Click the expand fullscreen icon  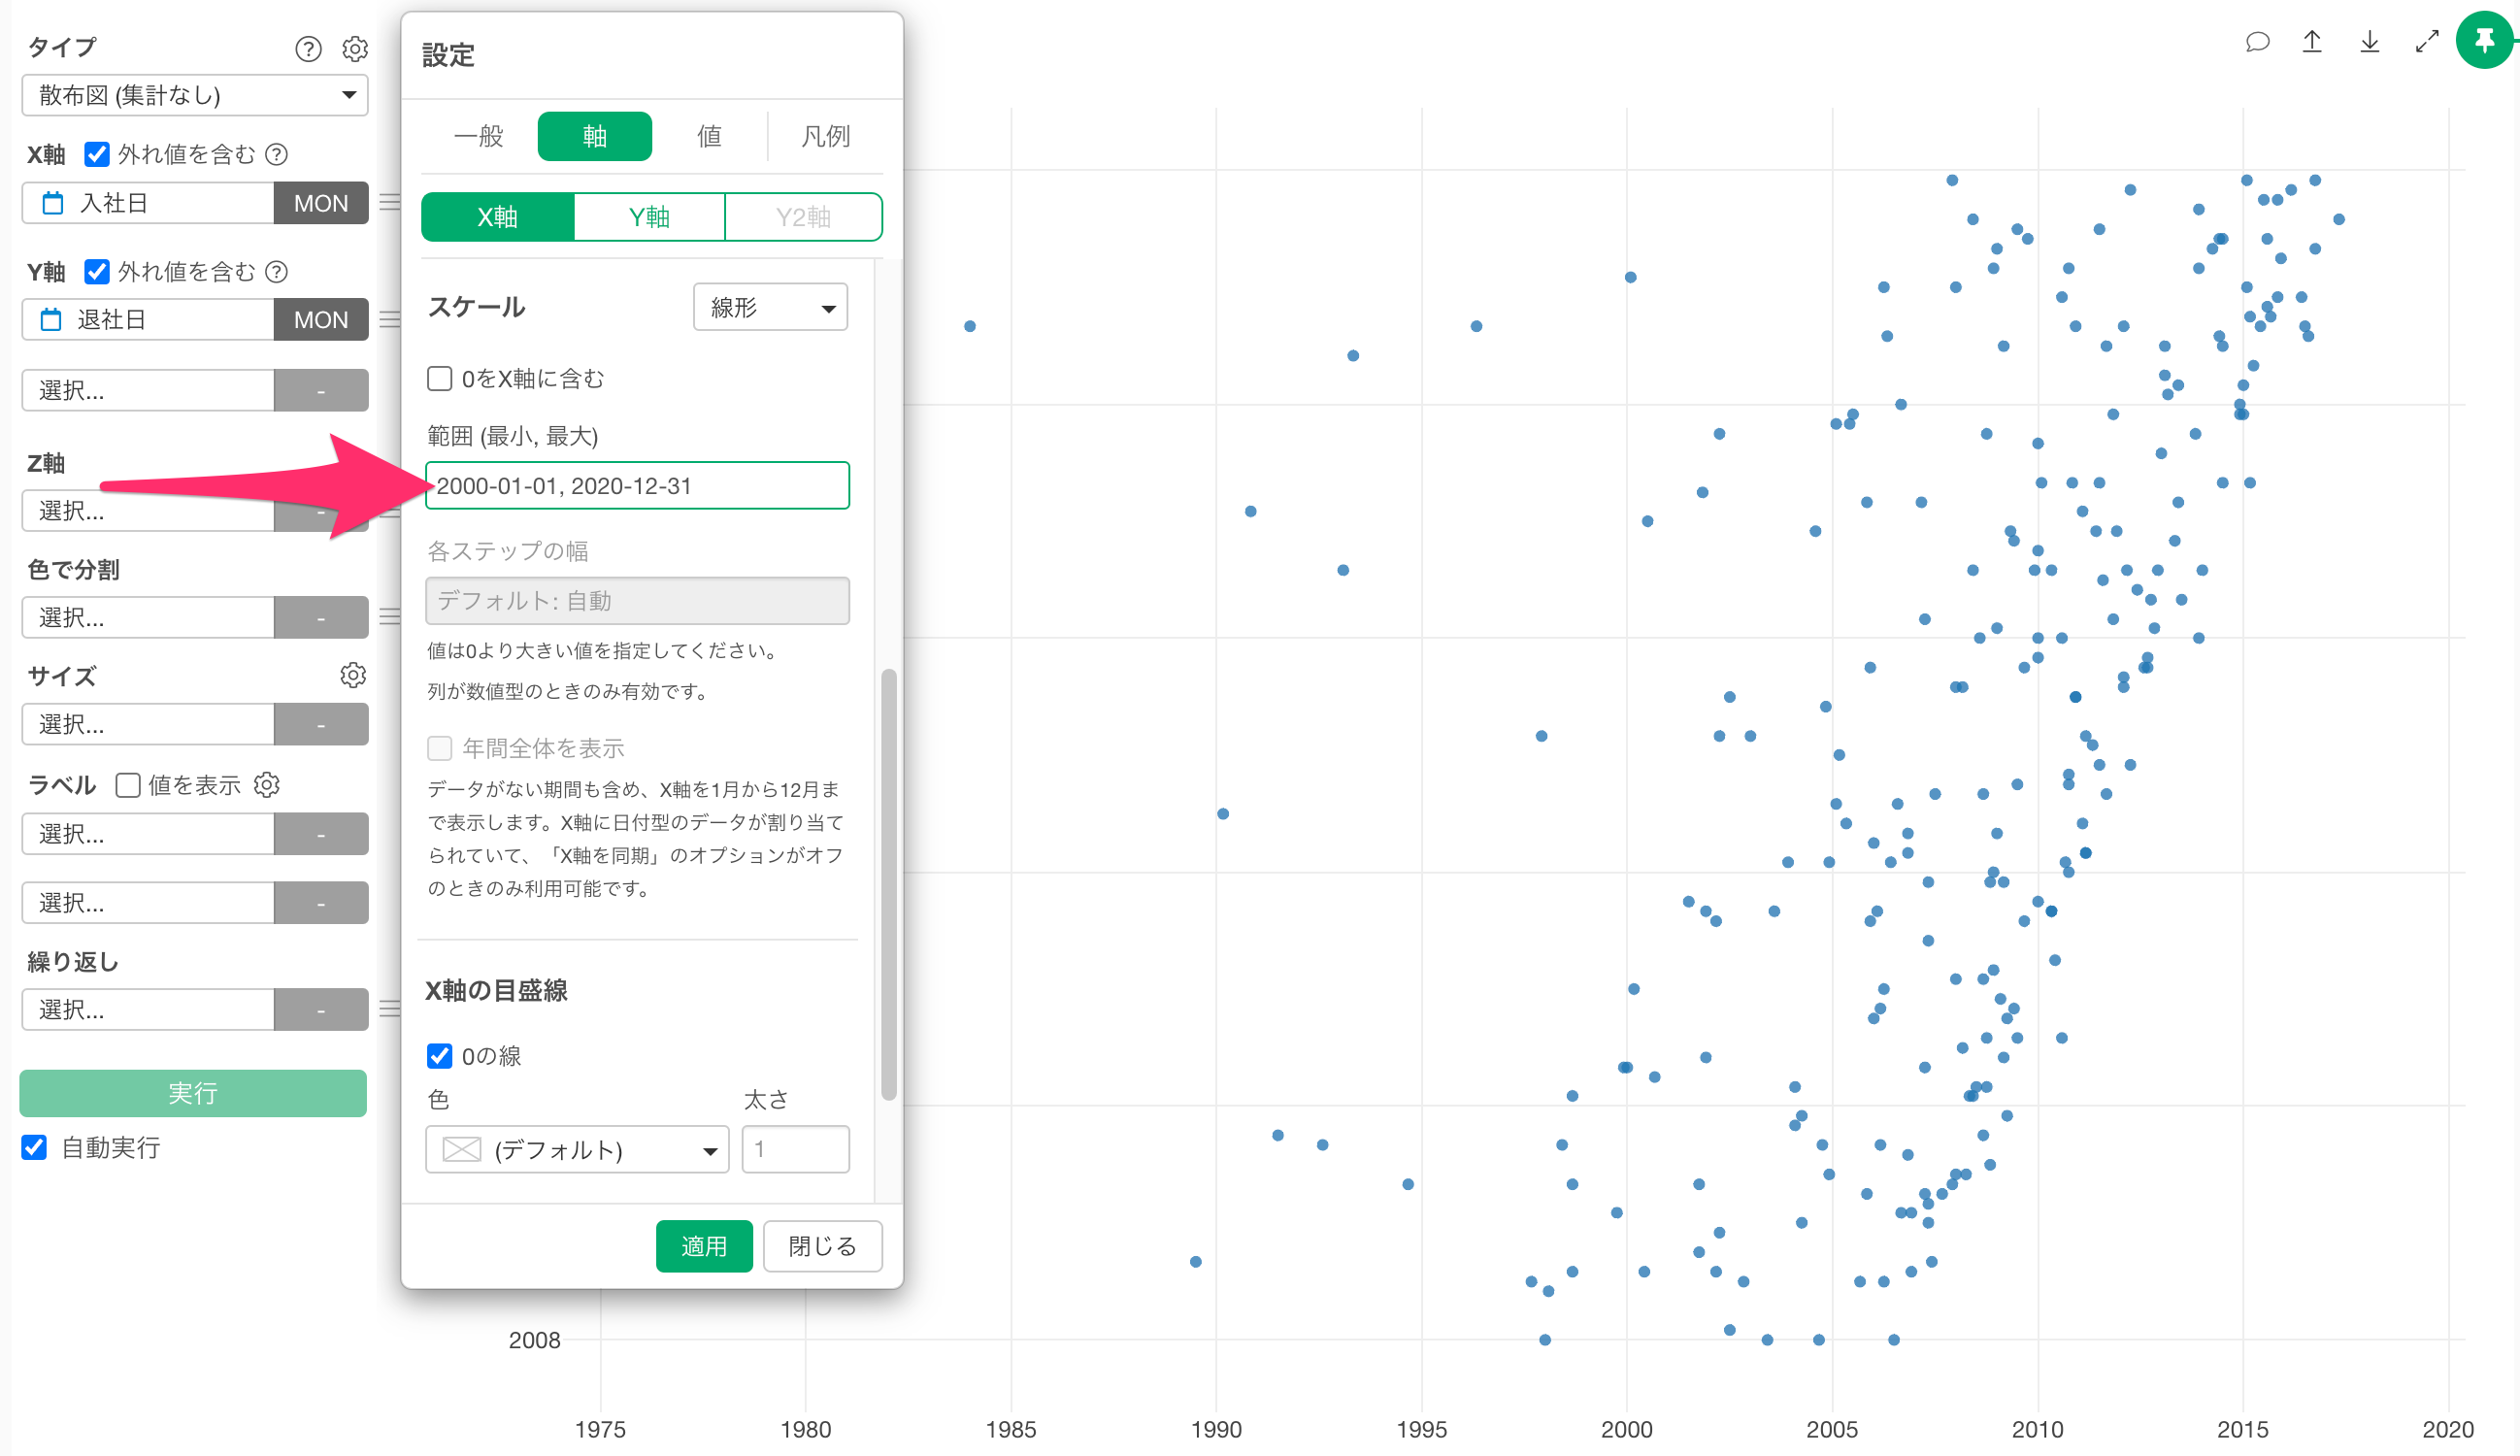pyautogui.click(x=2427, y=42)
